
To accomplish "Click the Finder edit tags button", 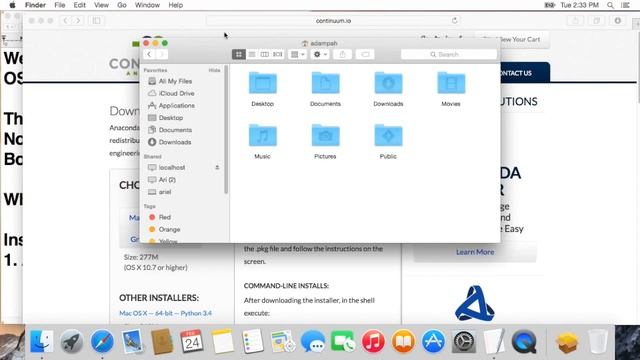I will pyautogui.click(x=365, y=54).
